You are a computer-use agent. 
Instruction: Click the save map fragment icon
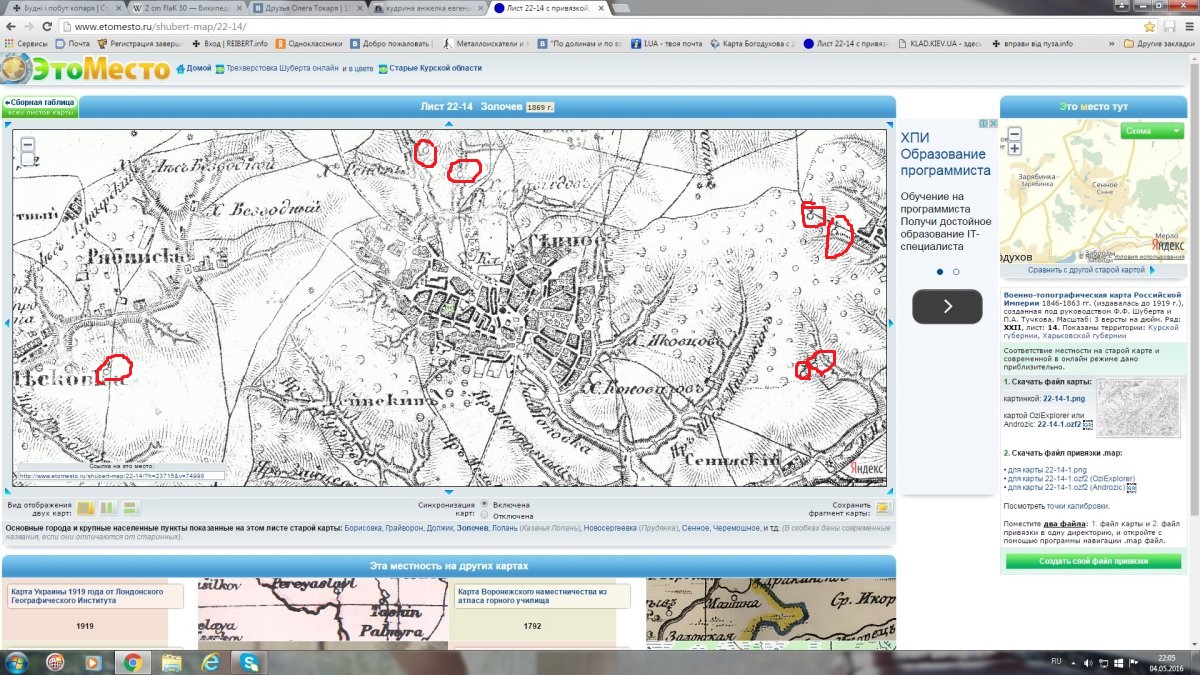[x=883, y=508]
